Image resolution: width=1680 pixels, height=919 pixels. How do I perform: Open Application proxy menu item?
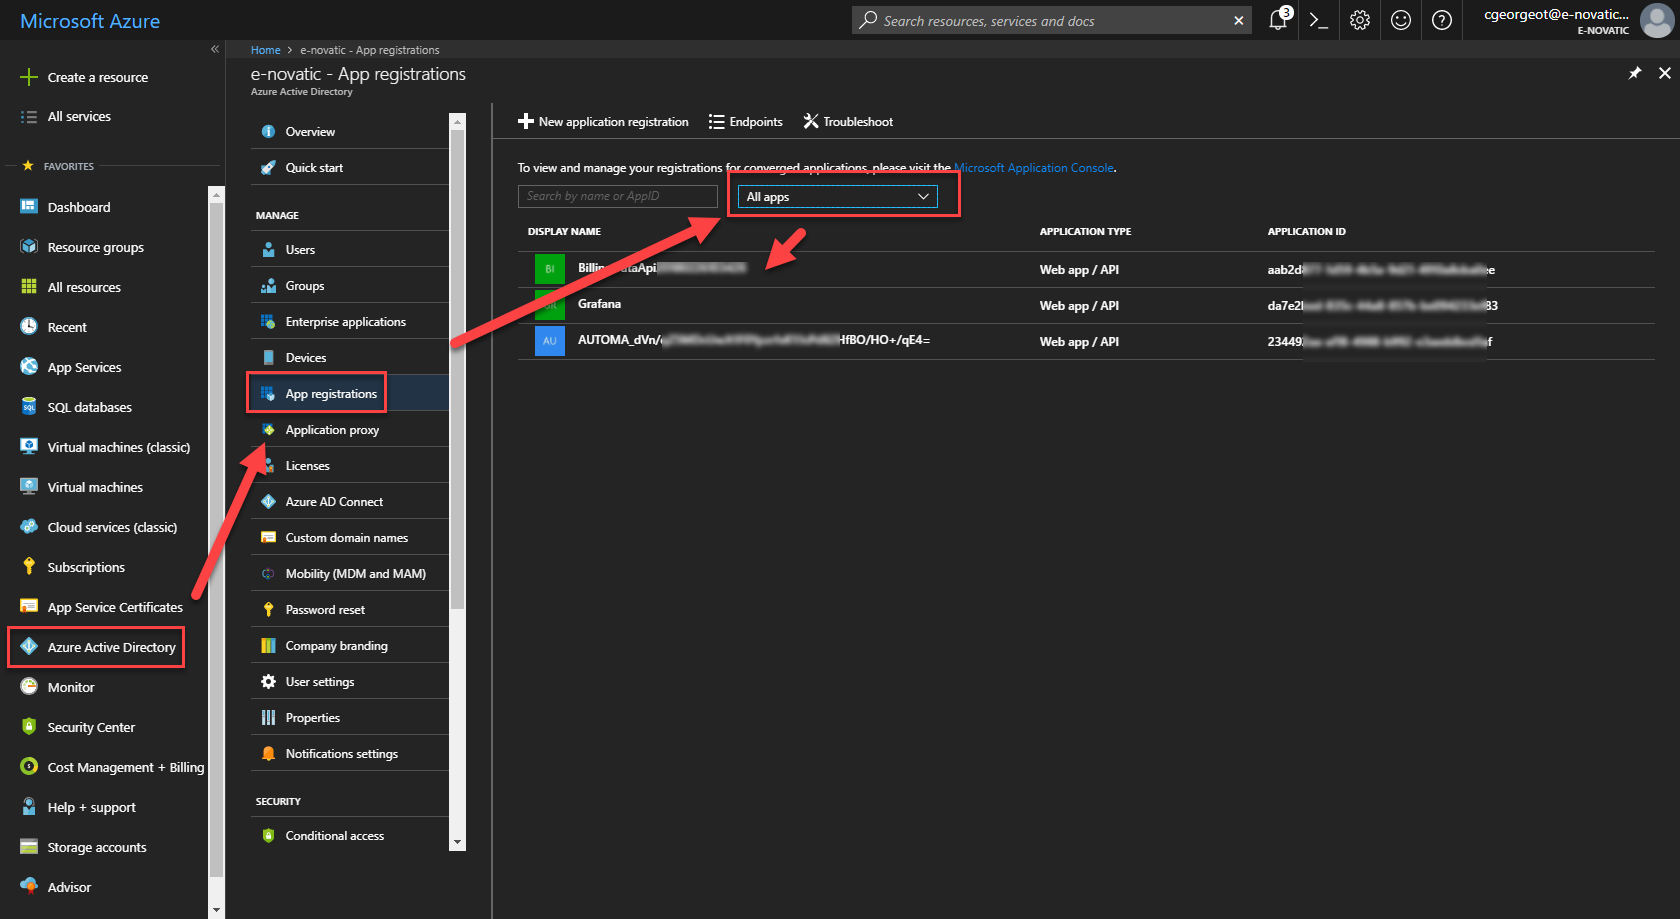click(x=350, y=430)
